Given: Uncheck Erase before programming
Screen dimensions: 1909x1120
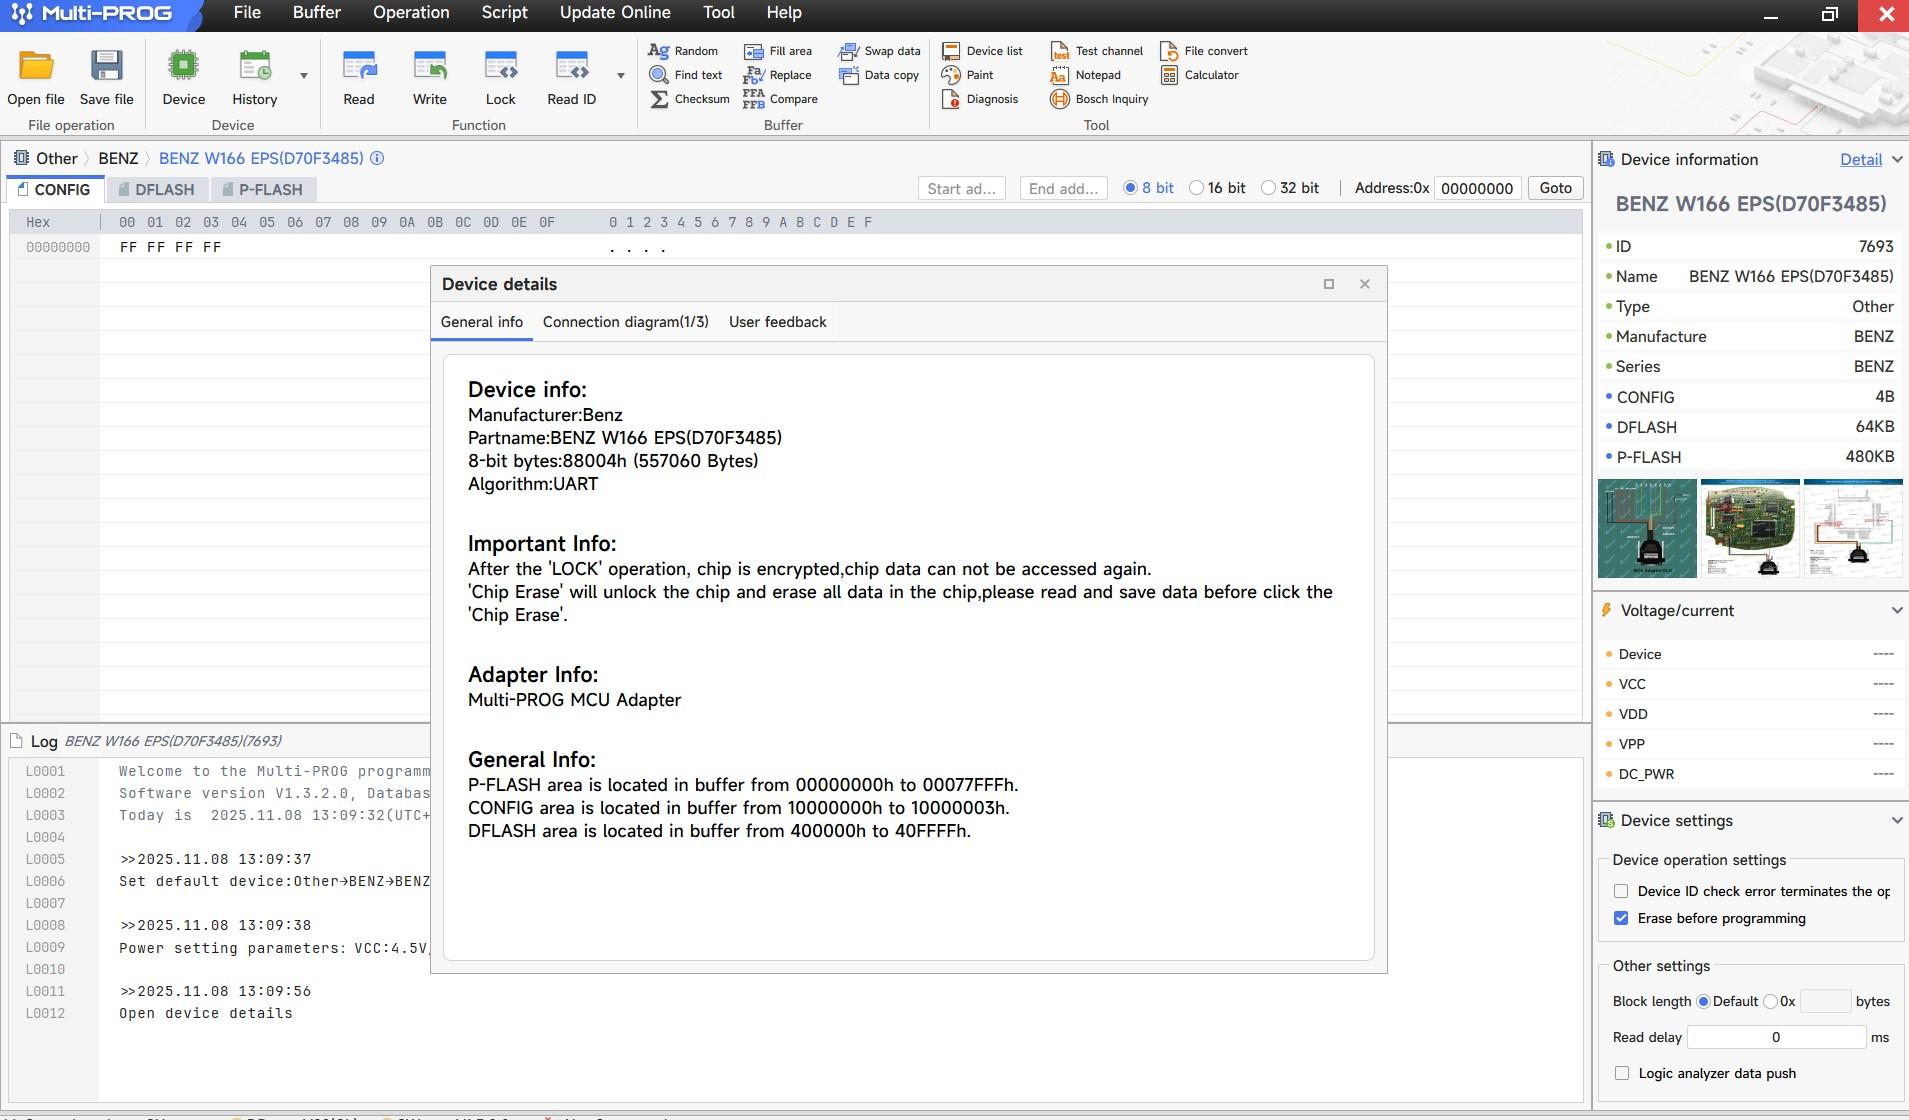Looking at the screenshot, I should coord(1621,918).
